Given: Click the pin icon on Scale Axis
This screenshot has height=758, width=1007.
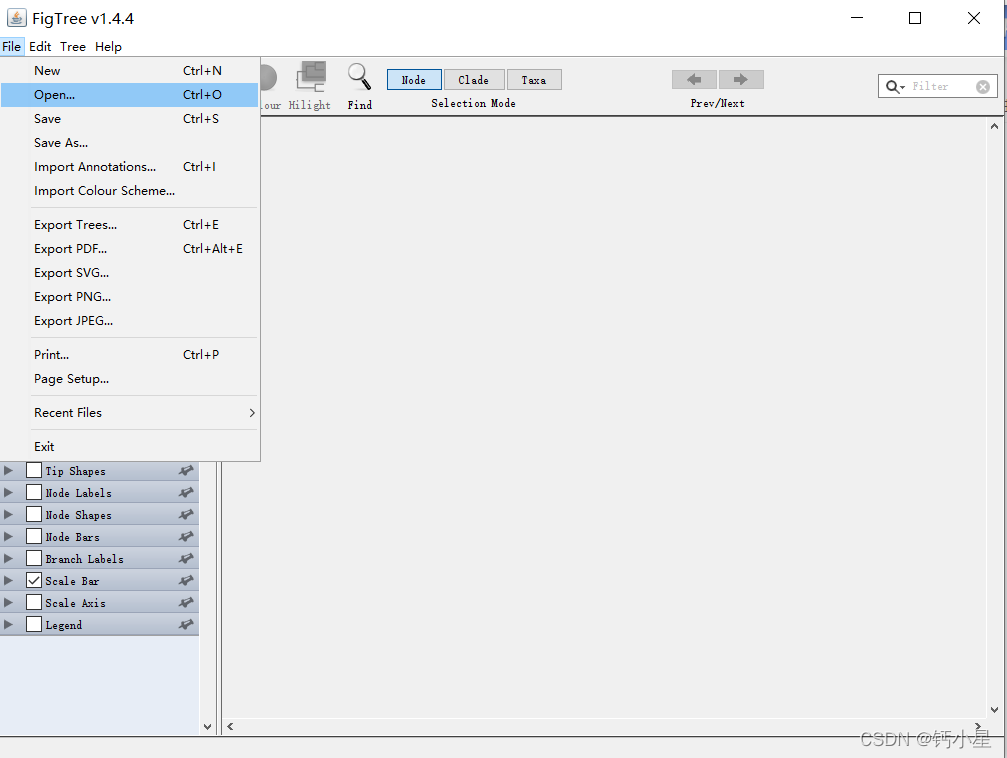Looking at the screenshot, I should click(x=186, y=603).
